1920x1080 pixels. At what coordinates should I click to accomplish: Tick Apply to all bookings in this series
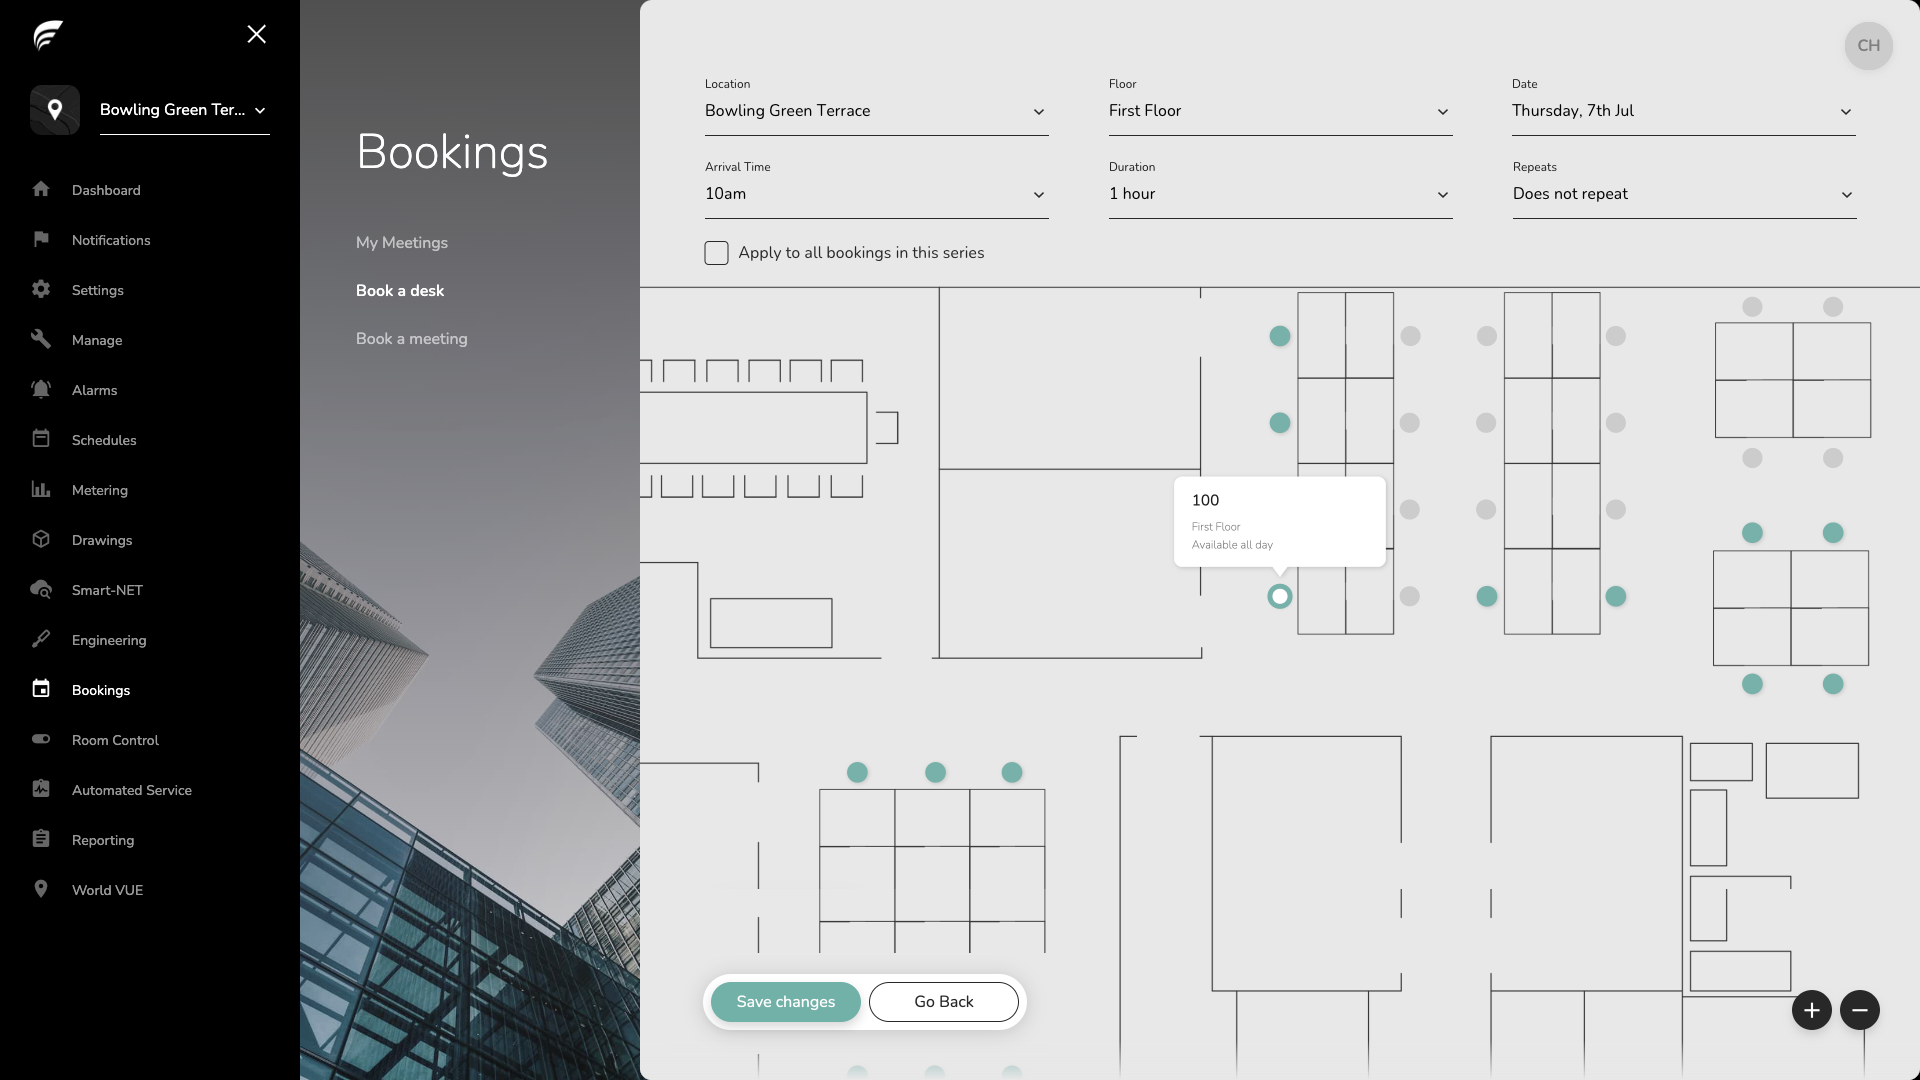click(716, 253)
